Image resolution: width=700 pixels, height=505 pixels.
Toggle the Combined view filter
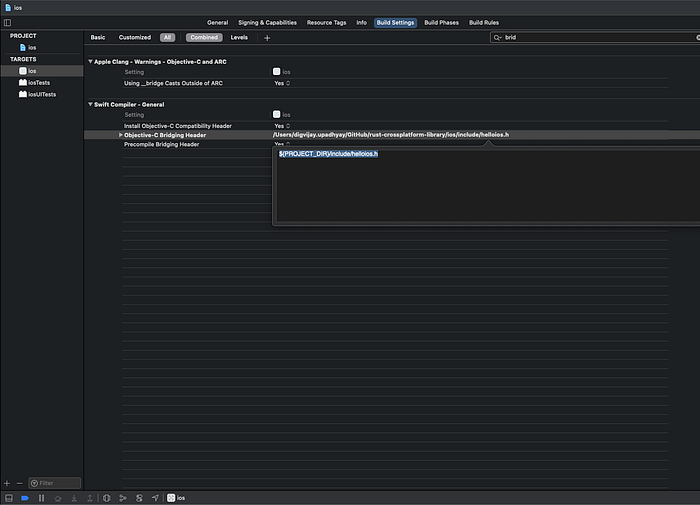point(204,38)
